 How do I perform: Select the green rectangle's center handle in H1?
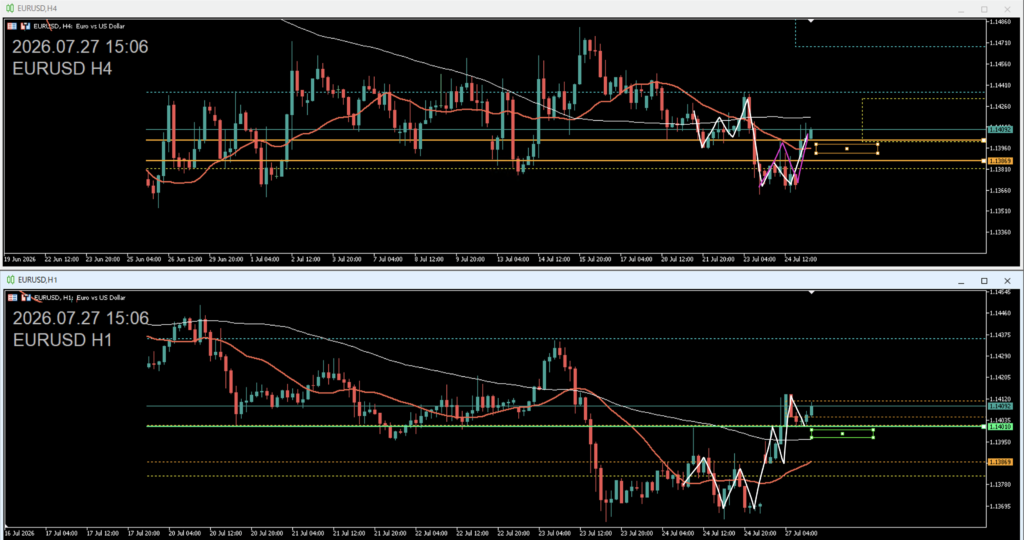tap(842, 434)
